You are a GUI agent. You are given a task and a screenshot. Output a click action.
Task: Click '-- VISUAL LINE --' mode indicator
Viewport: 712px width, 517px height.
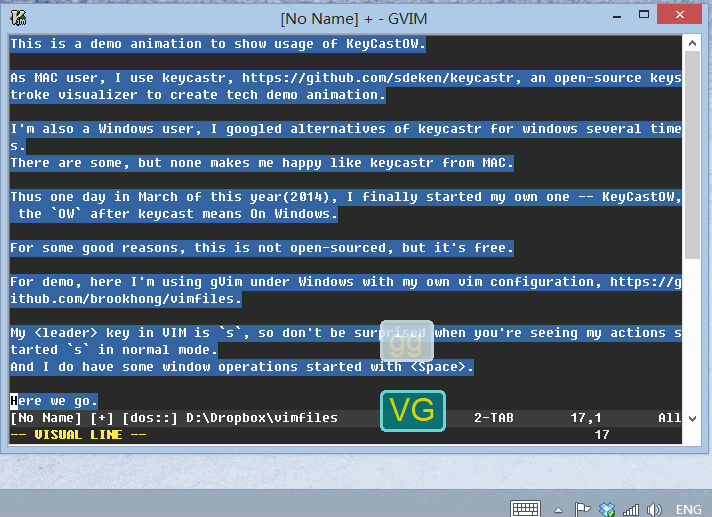click(78, 435)
